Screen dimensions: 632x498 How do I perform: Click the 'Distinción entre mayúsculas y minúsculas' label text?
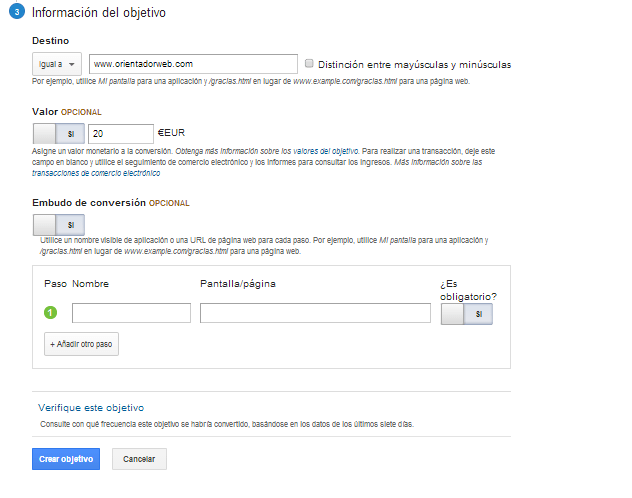point(414,64)
